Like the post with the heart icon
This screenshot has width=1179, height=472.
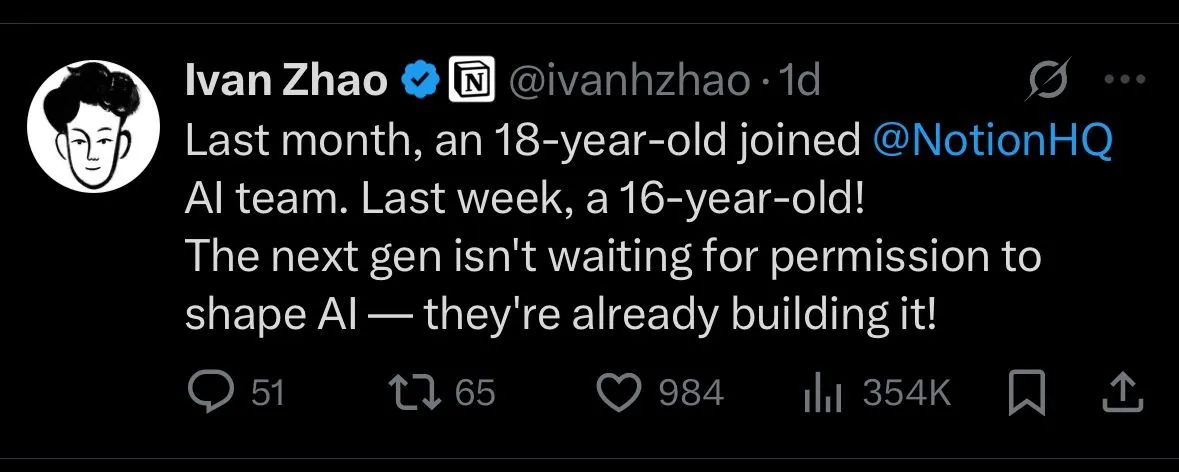[618, 394]
